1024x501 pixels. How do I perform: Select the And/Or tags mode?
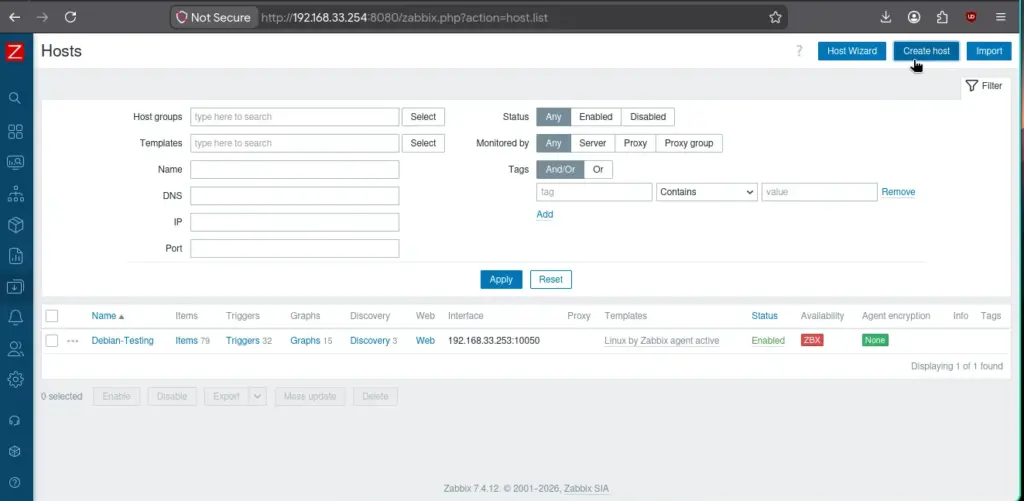click(560, 169)
